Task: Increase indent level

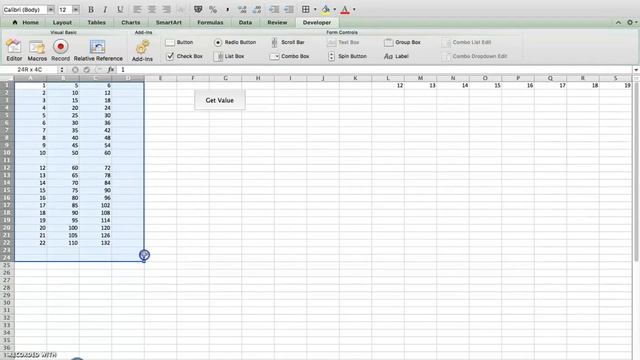Action: 289,9
